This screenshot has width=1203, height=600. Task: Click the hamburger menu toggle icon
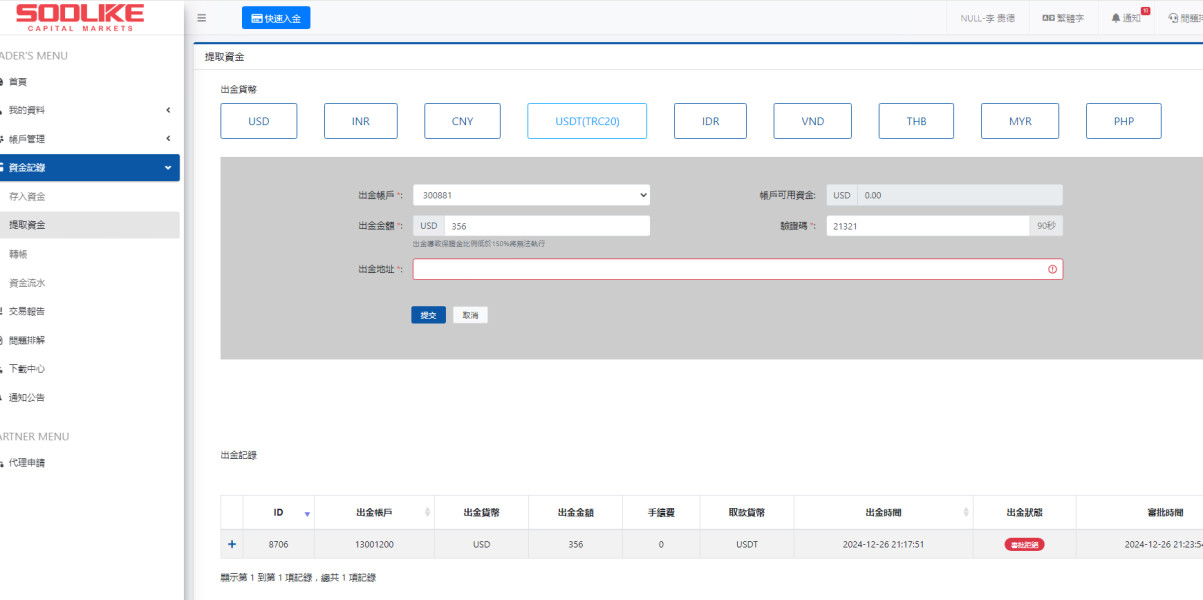202,18
